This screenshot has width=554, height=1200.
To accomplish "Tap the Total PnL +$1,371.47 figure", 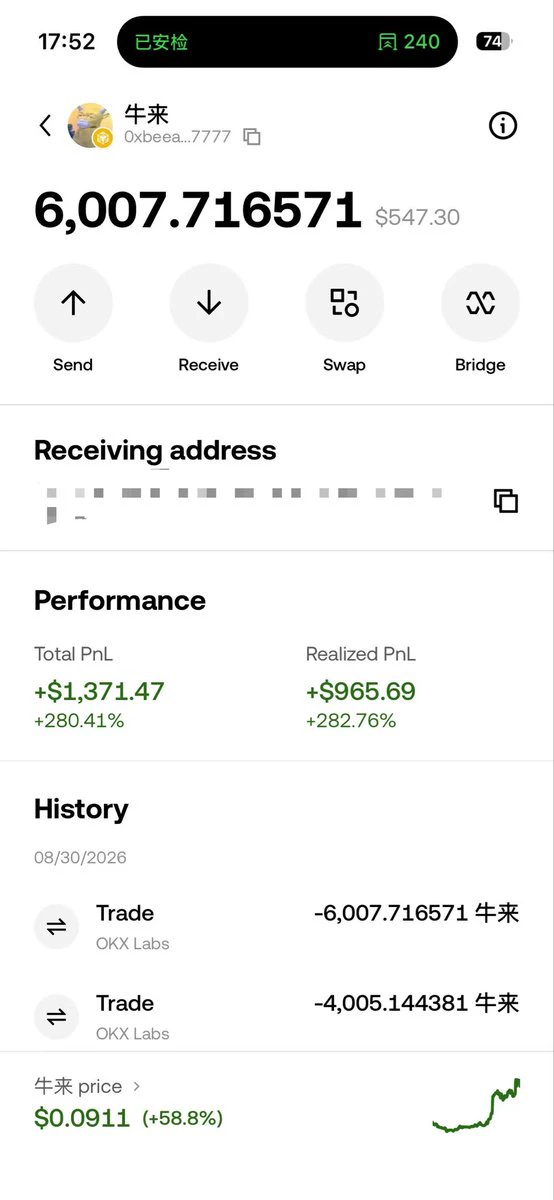I will 99,691.
